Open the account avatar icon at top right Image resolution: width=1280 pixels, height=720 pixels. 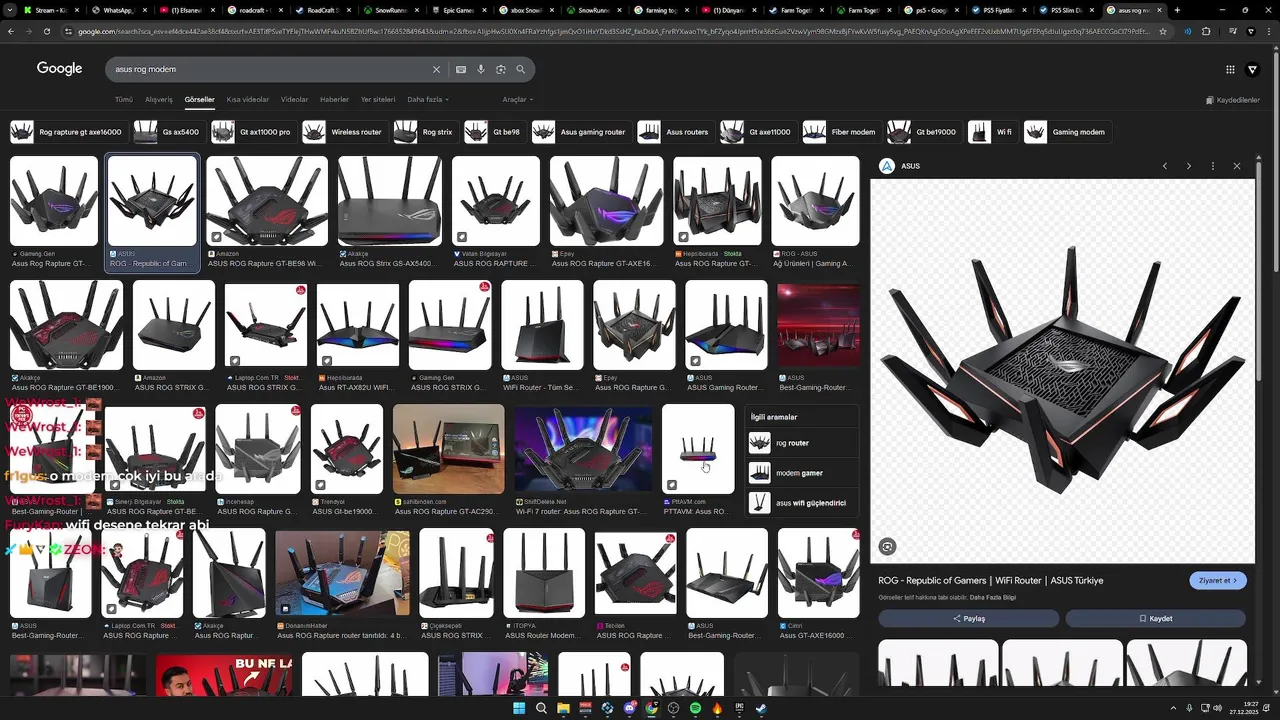click(x=1253, y=69)
